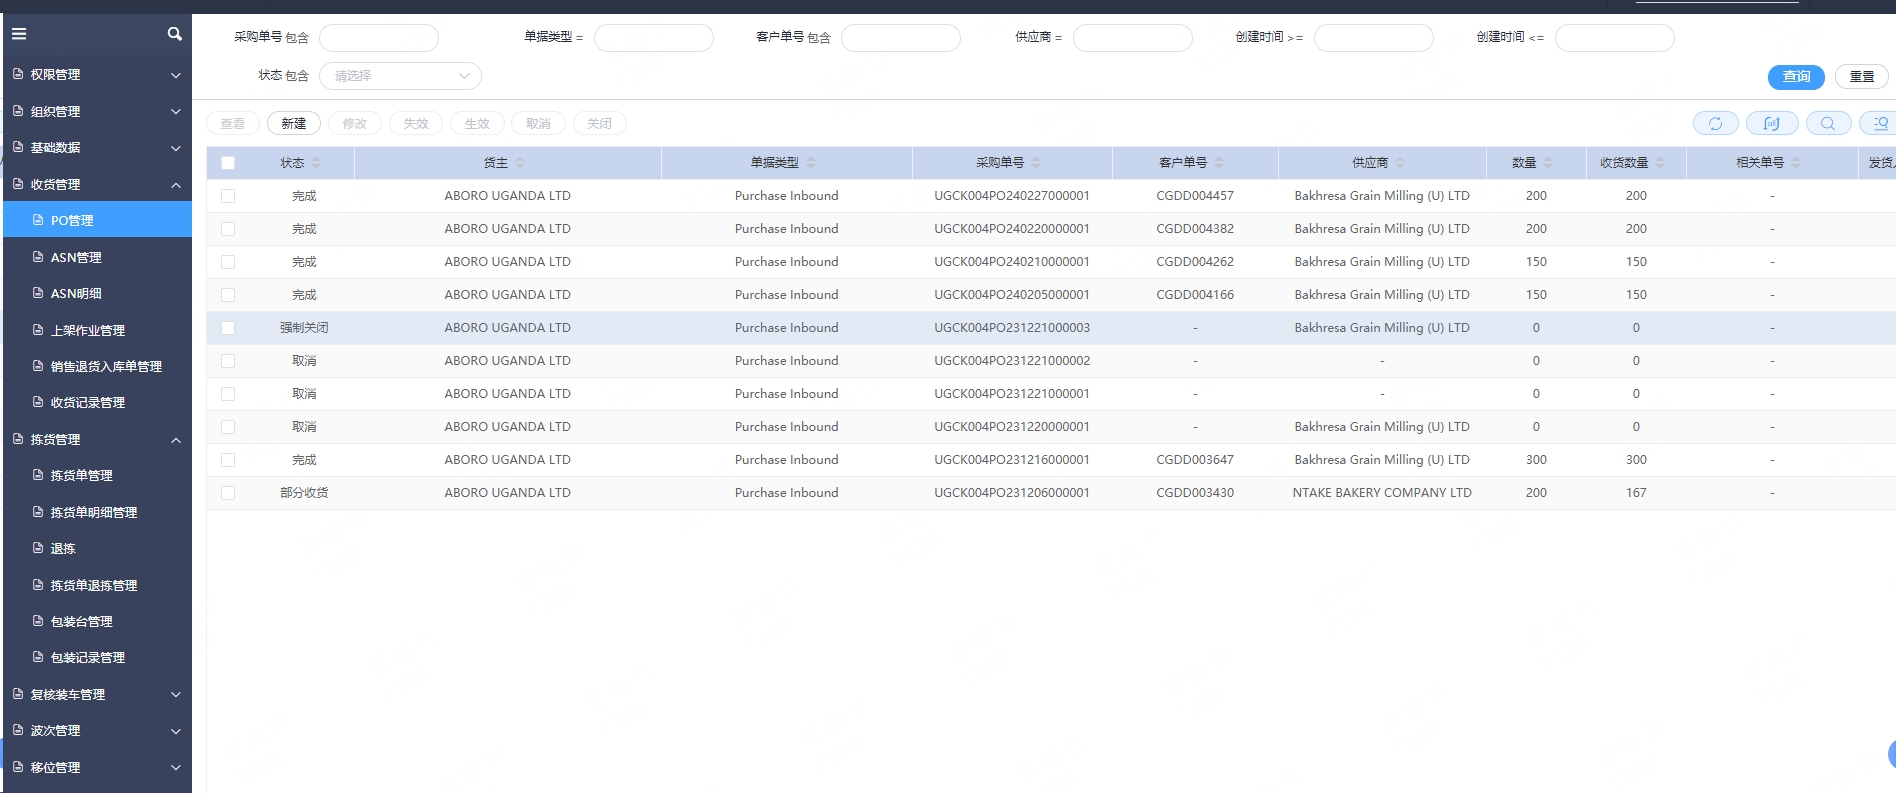Check row UGCK004PO240220000001
This screenshot has height=793, width=1896.
coord(228,229)
